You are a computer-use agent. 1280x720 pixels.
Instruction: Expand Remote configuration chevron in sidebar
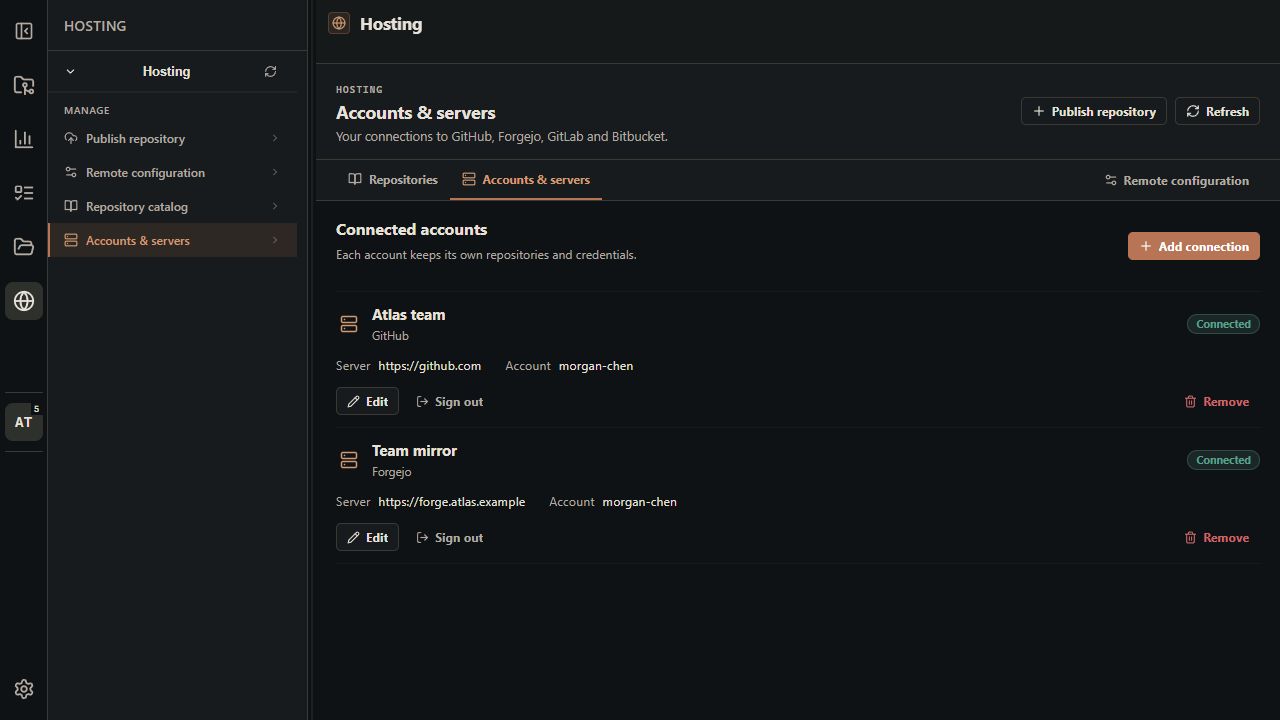point(275,172)
